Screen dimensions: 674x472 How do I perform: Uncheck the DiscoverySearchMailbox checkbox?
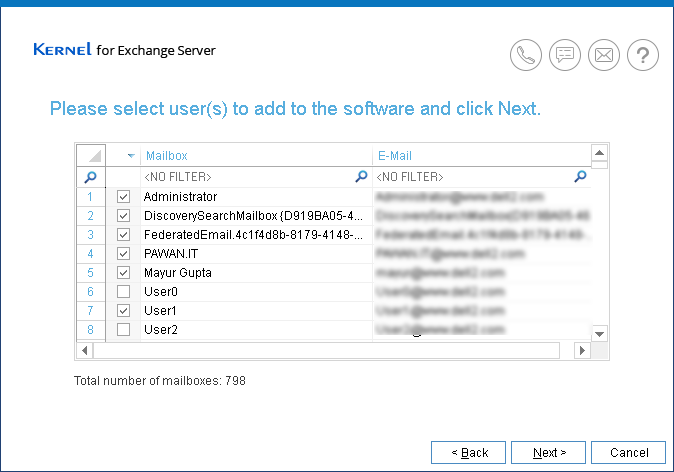click(123, 216)
